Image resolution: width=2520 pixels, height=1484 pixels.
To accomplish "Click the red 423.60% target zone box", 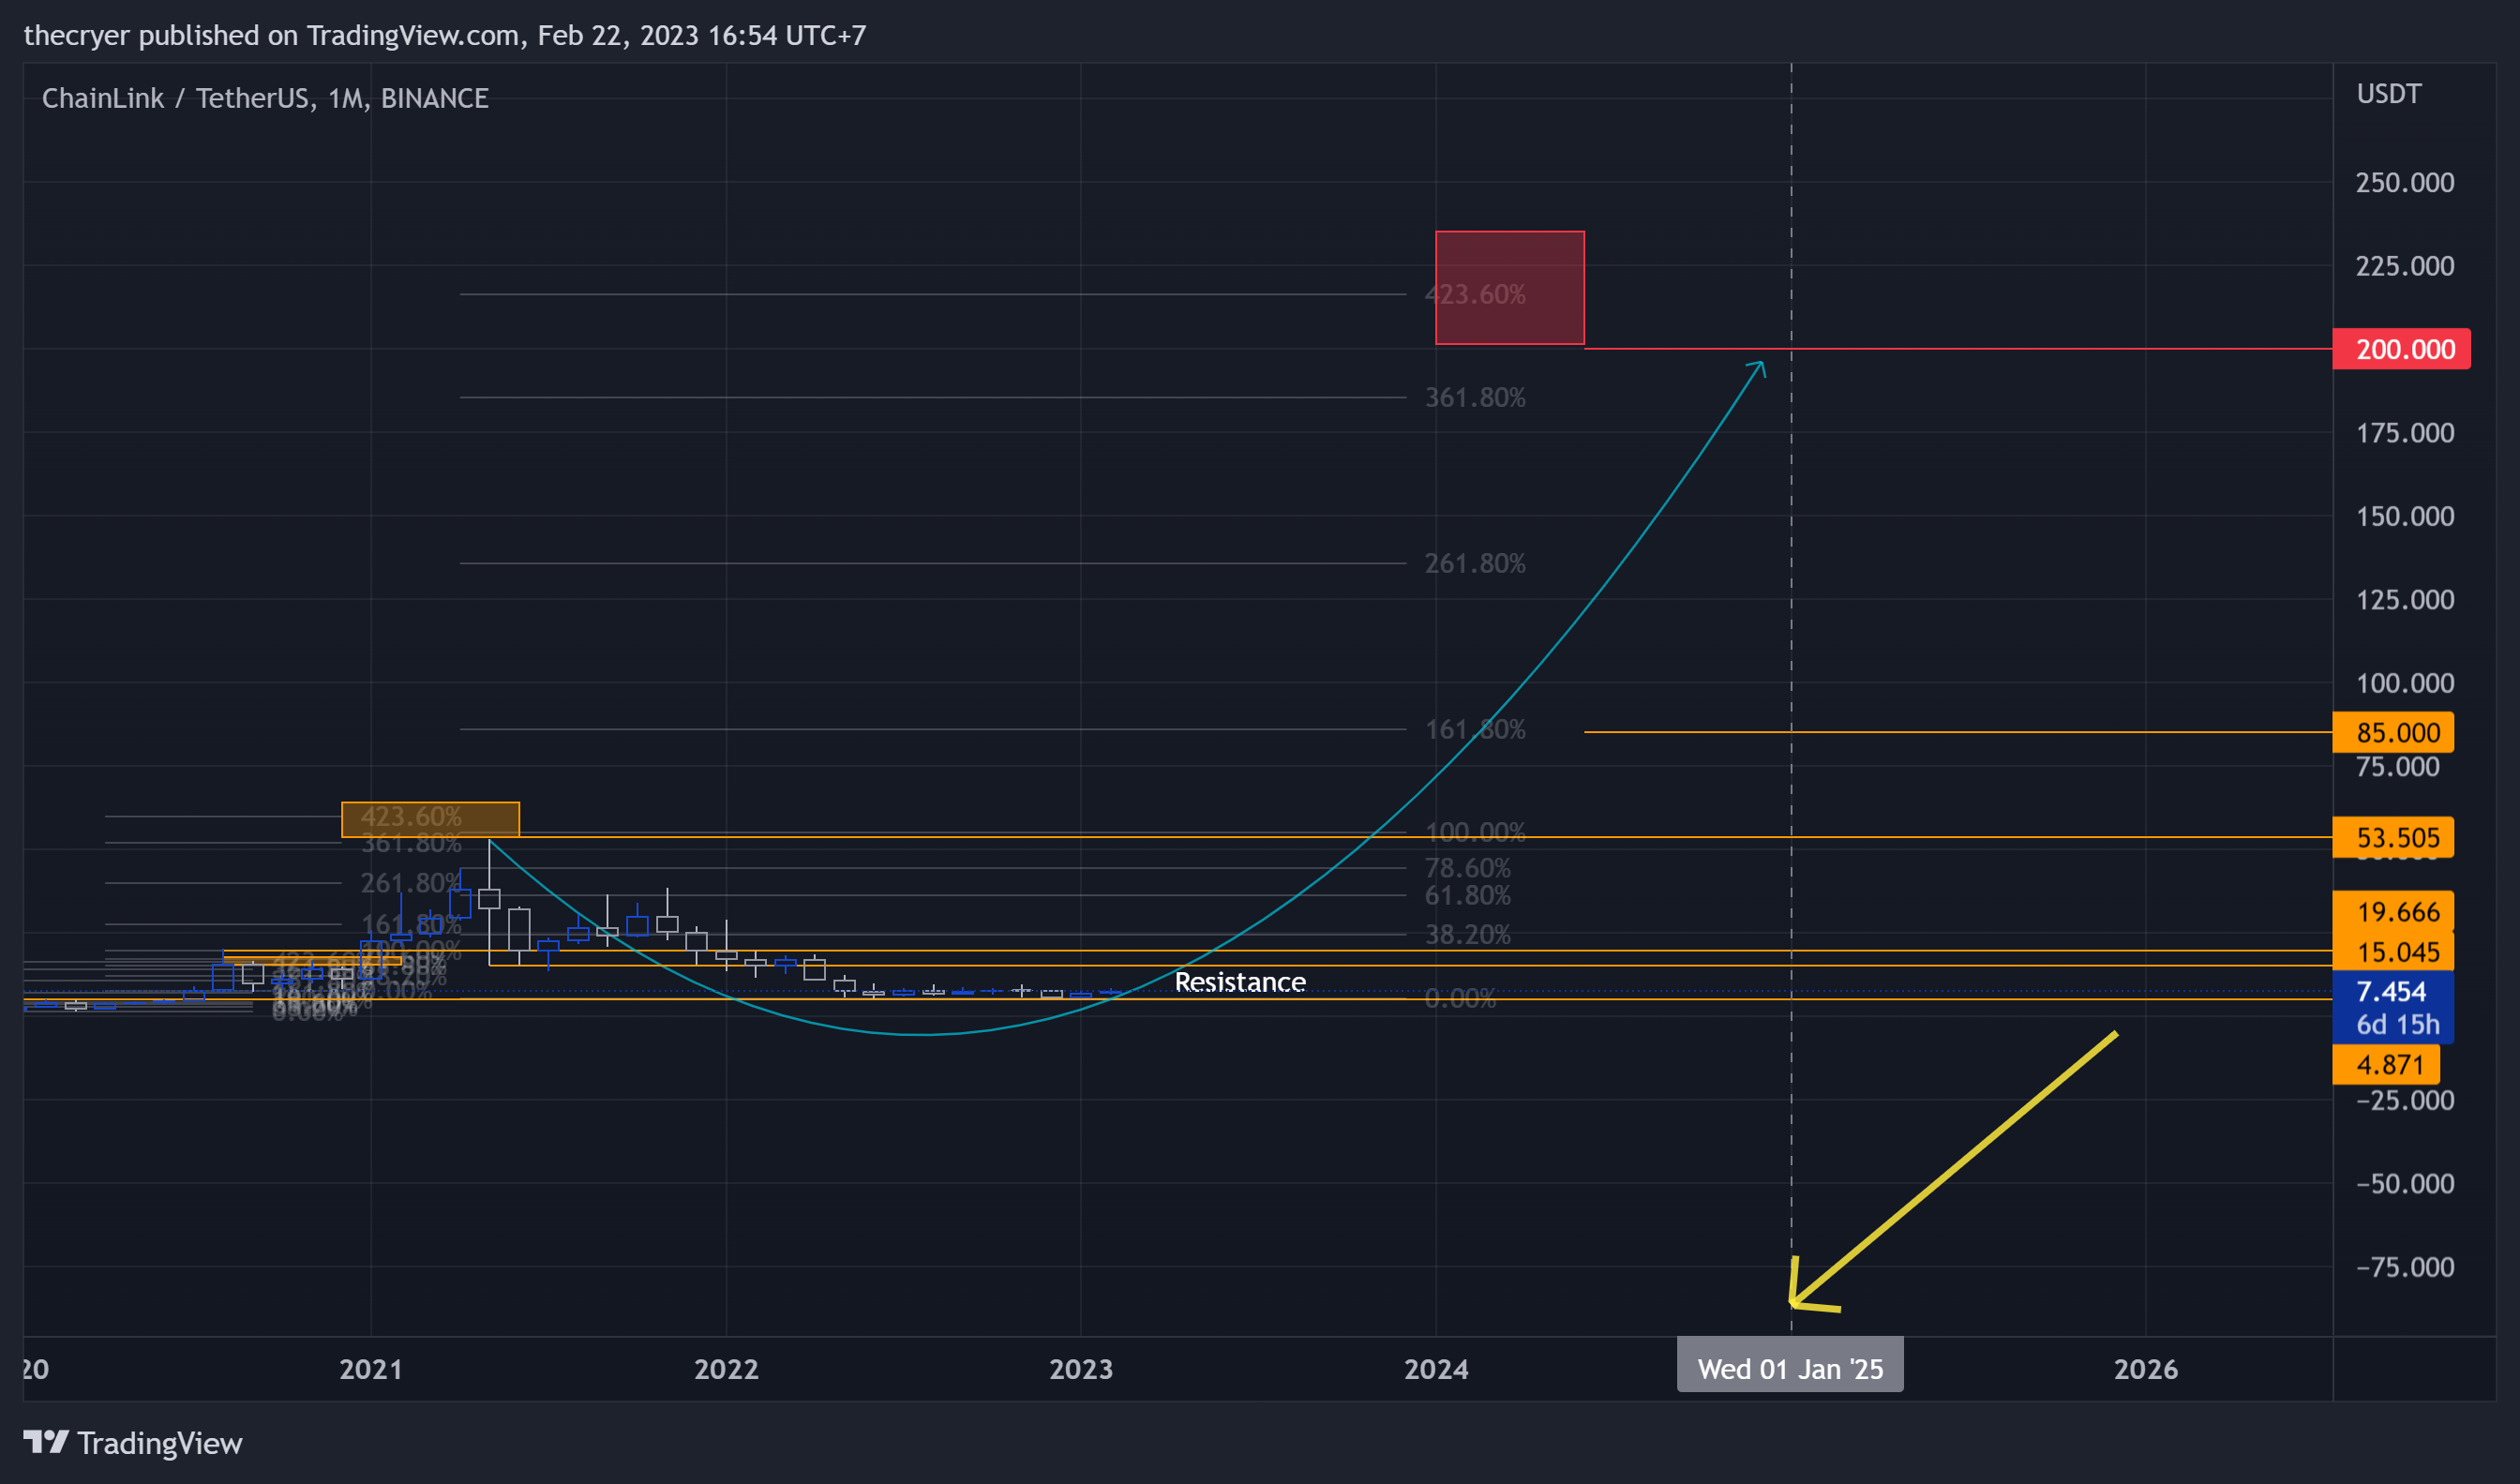I will click(1510, 288).
